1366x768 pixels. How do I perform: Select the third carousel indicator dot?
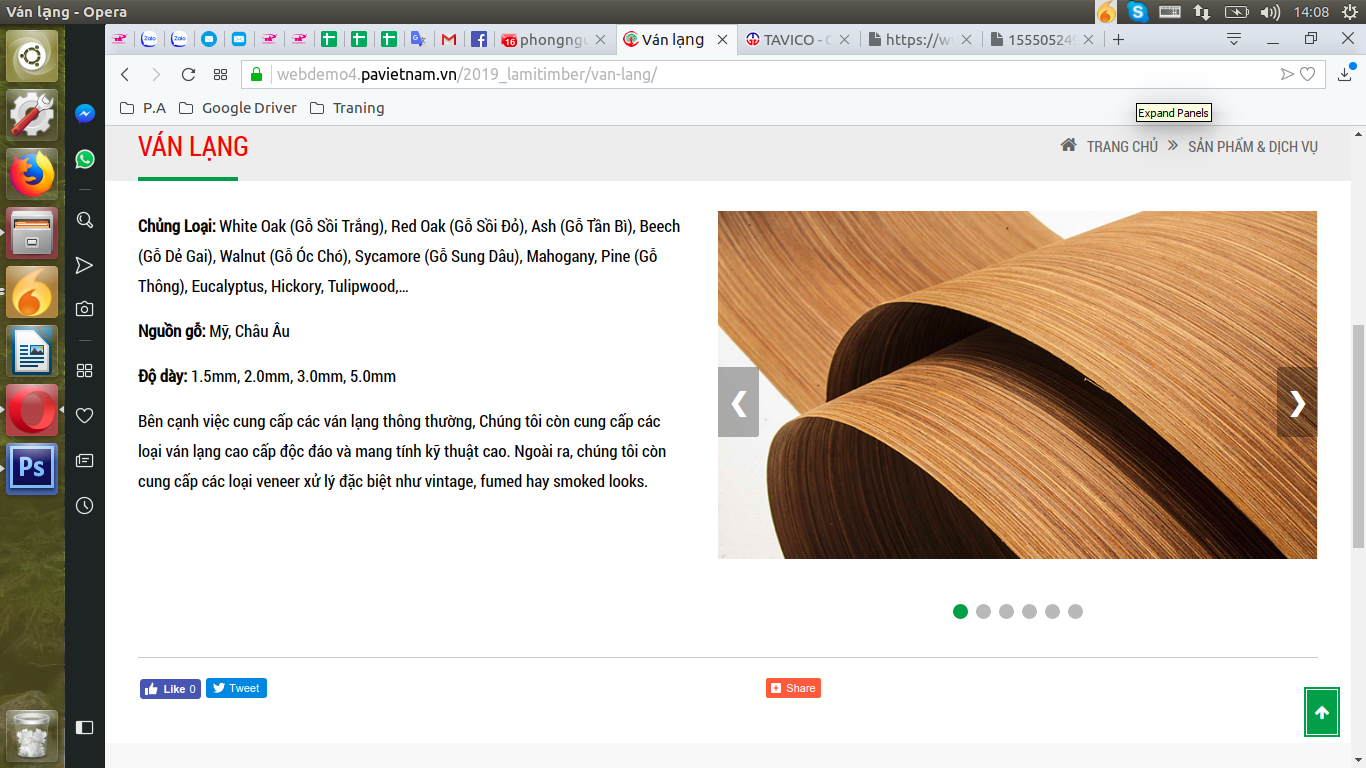click(1007, 611)
